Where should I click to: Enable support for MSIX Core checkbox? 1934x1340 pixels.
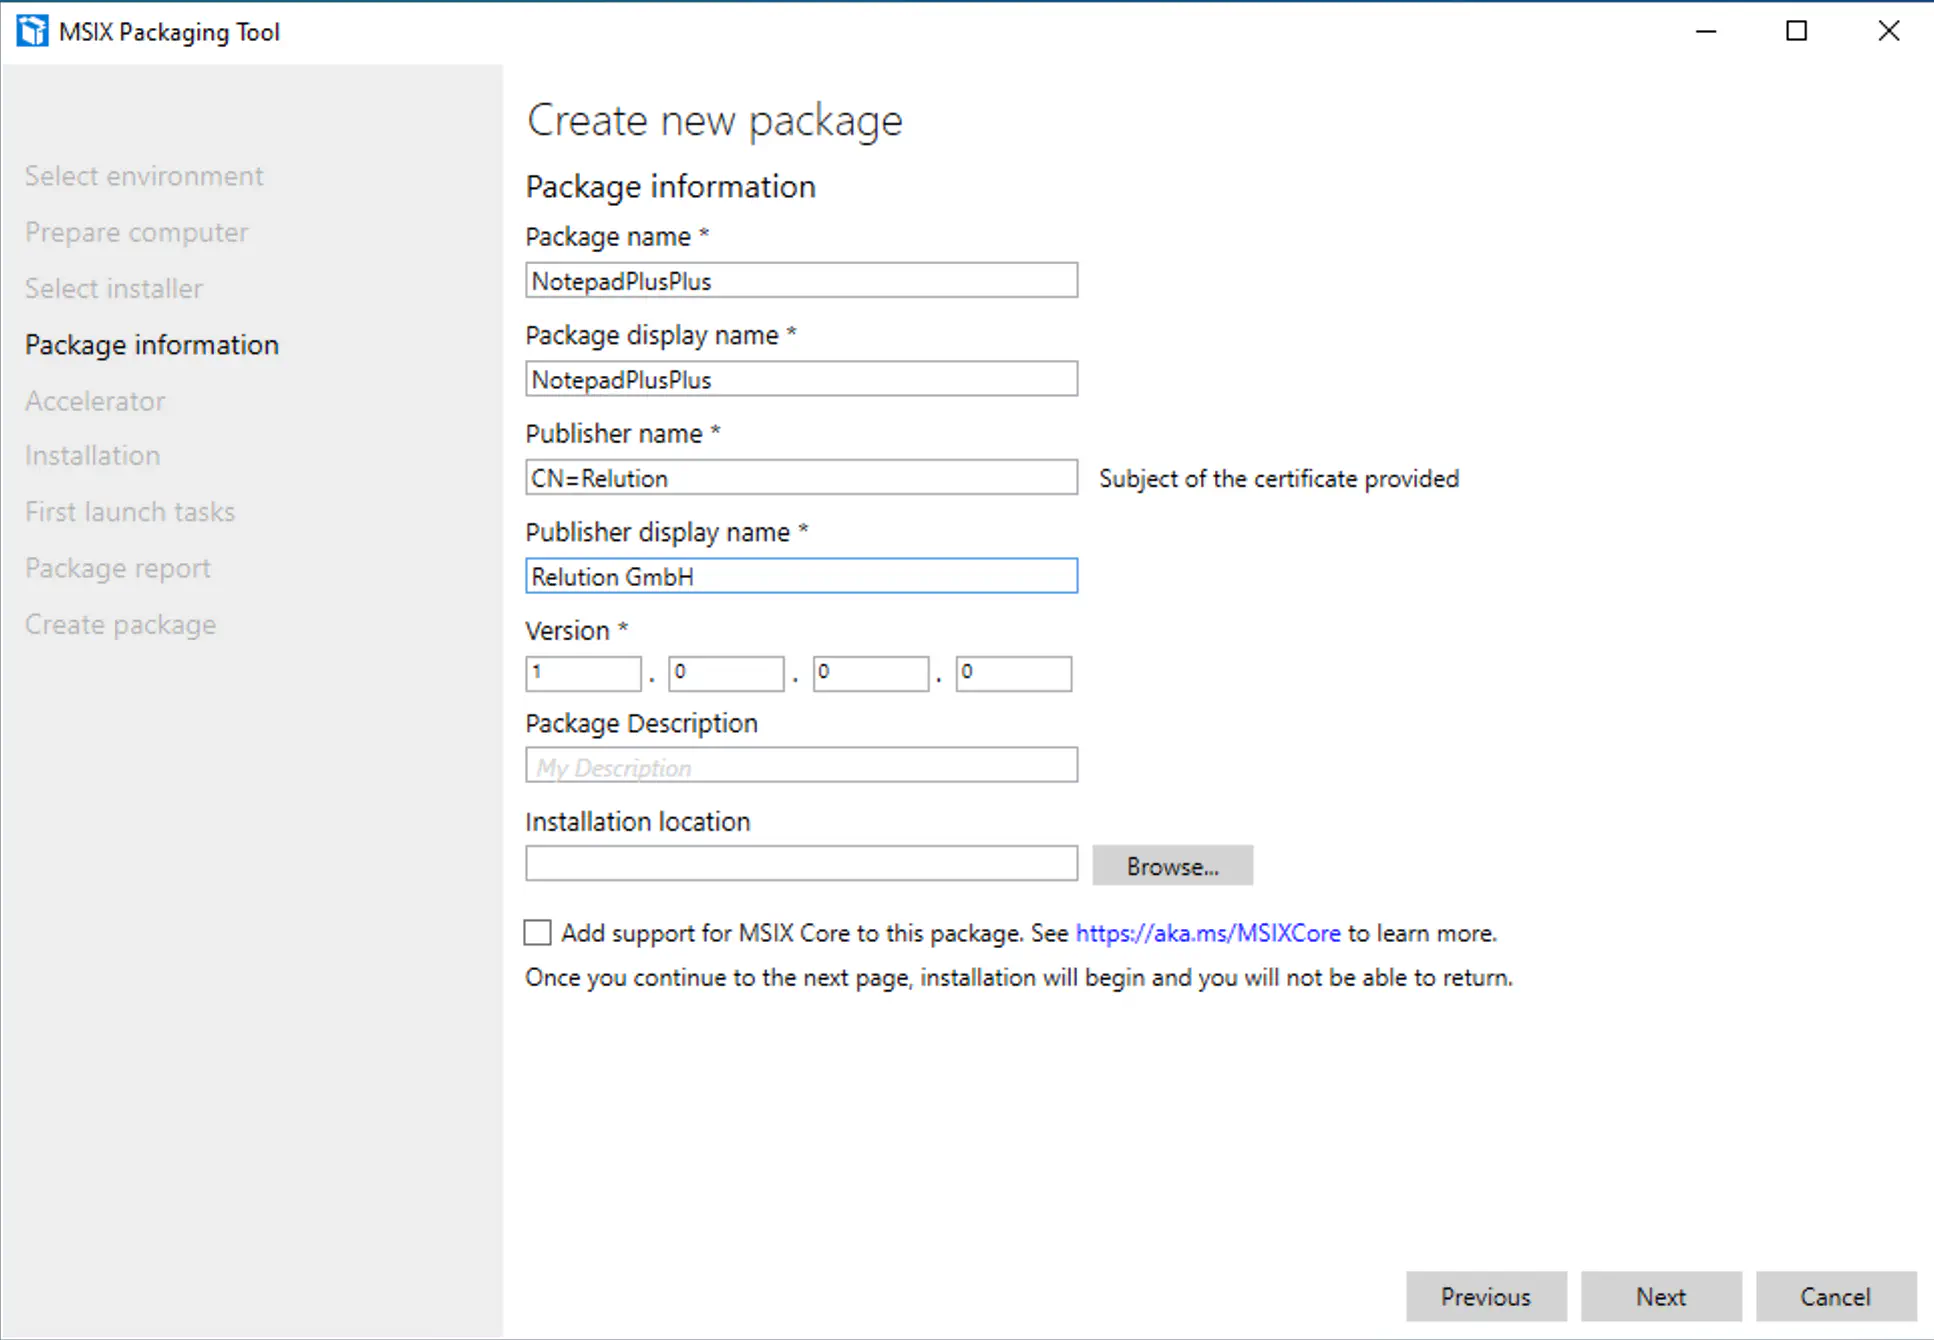[537, 932]
